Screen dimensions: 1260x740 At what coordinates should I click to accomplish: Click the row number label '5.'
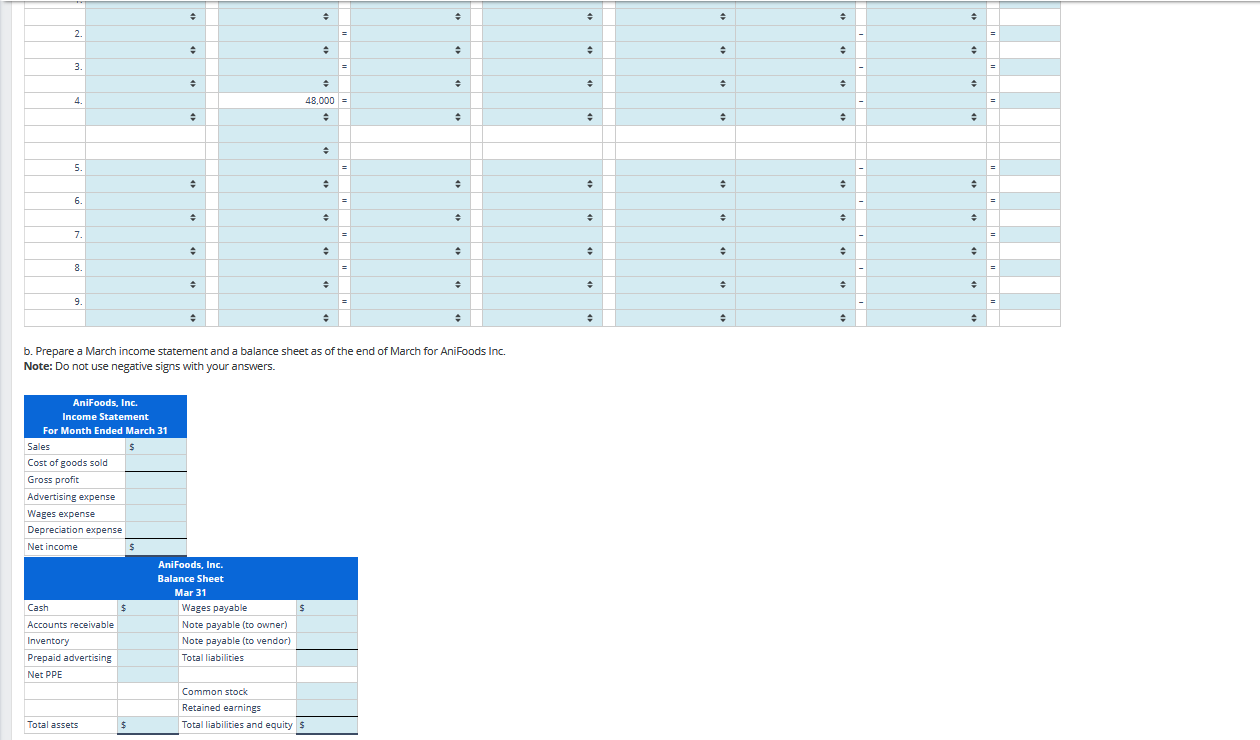tap(78, 167)
